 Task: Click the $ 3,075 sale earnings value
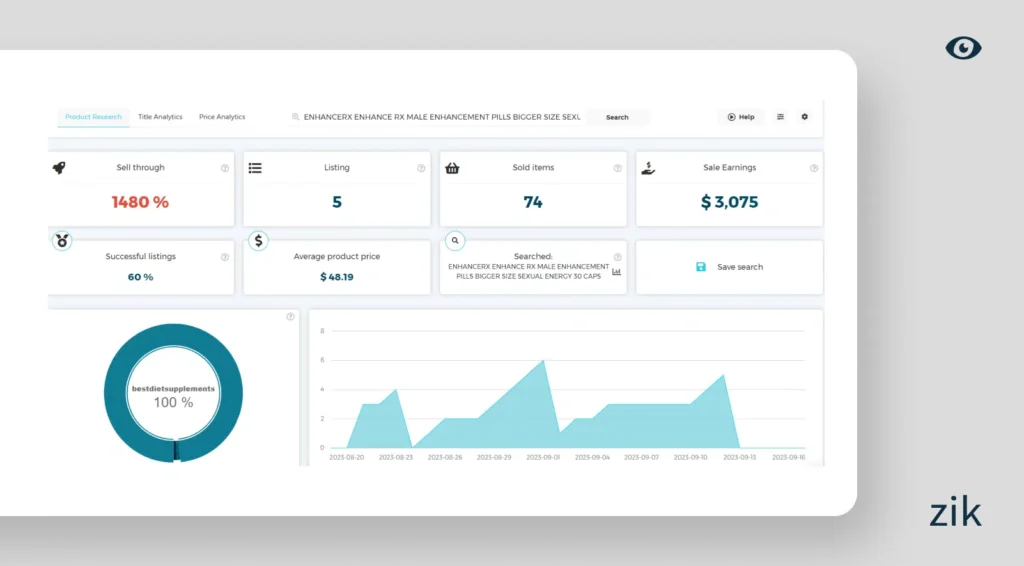click(729, 202)
